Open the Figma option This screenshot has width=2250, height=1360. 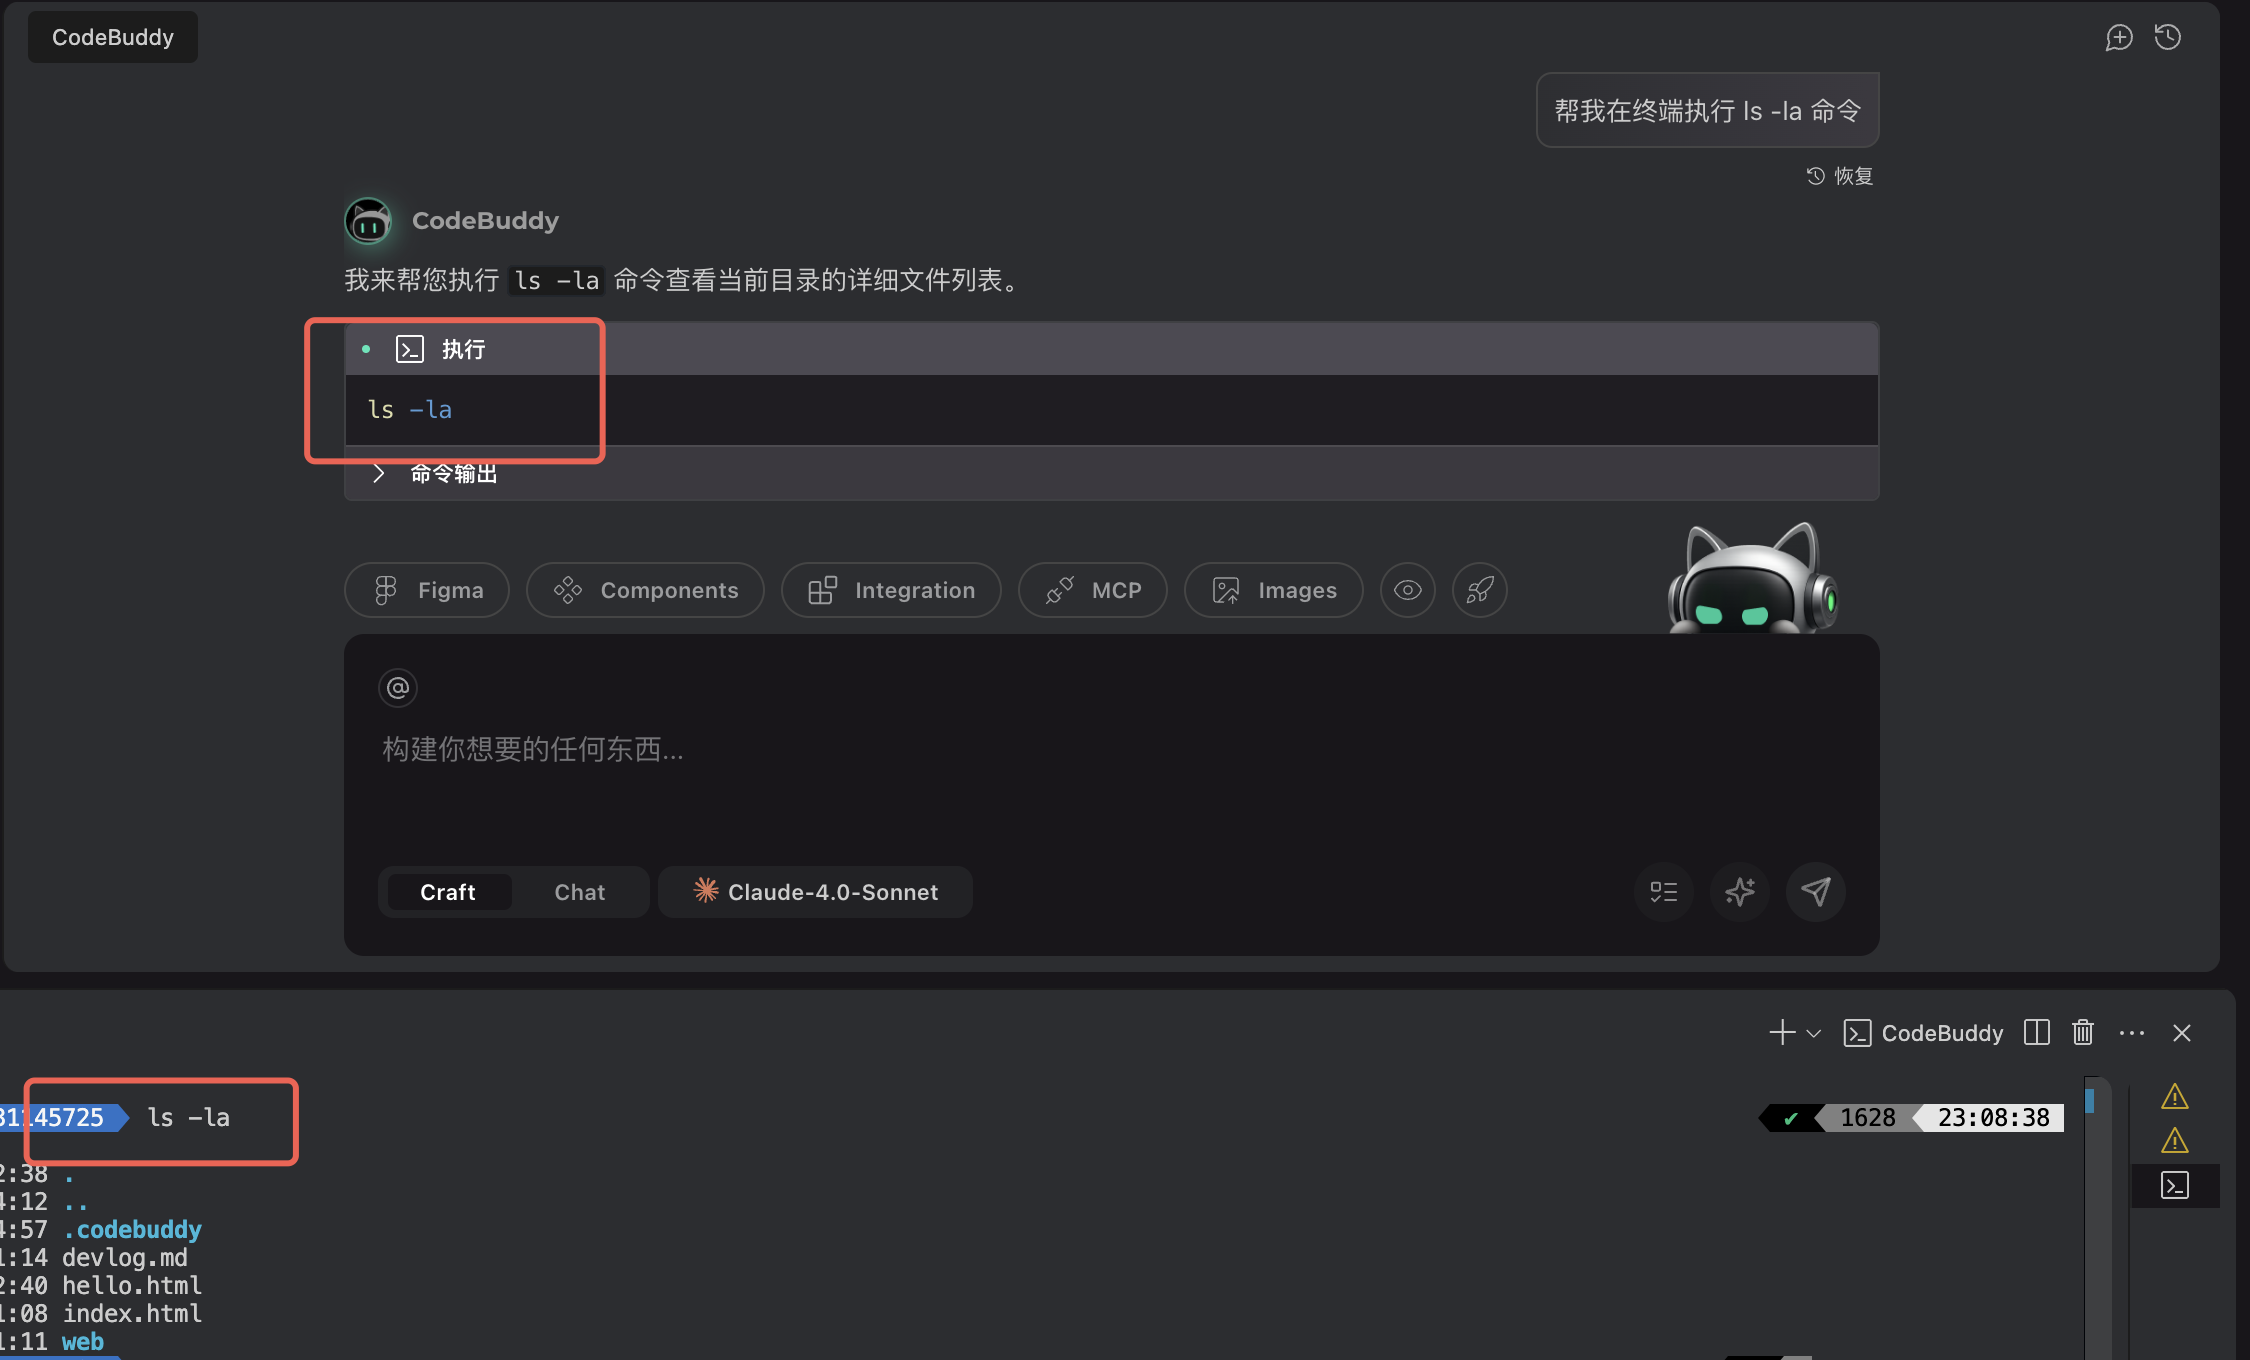pos(427,590)
